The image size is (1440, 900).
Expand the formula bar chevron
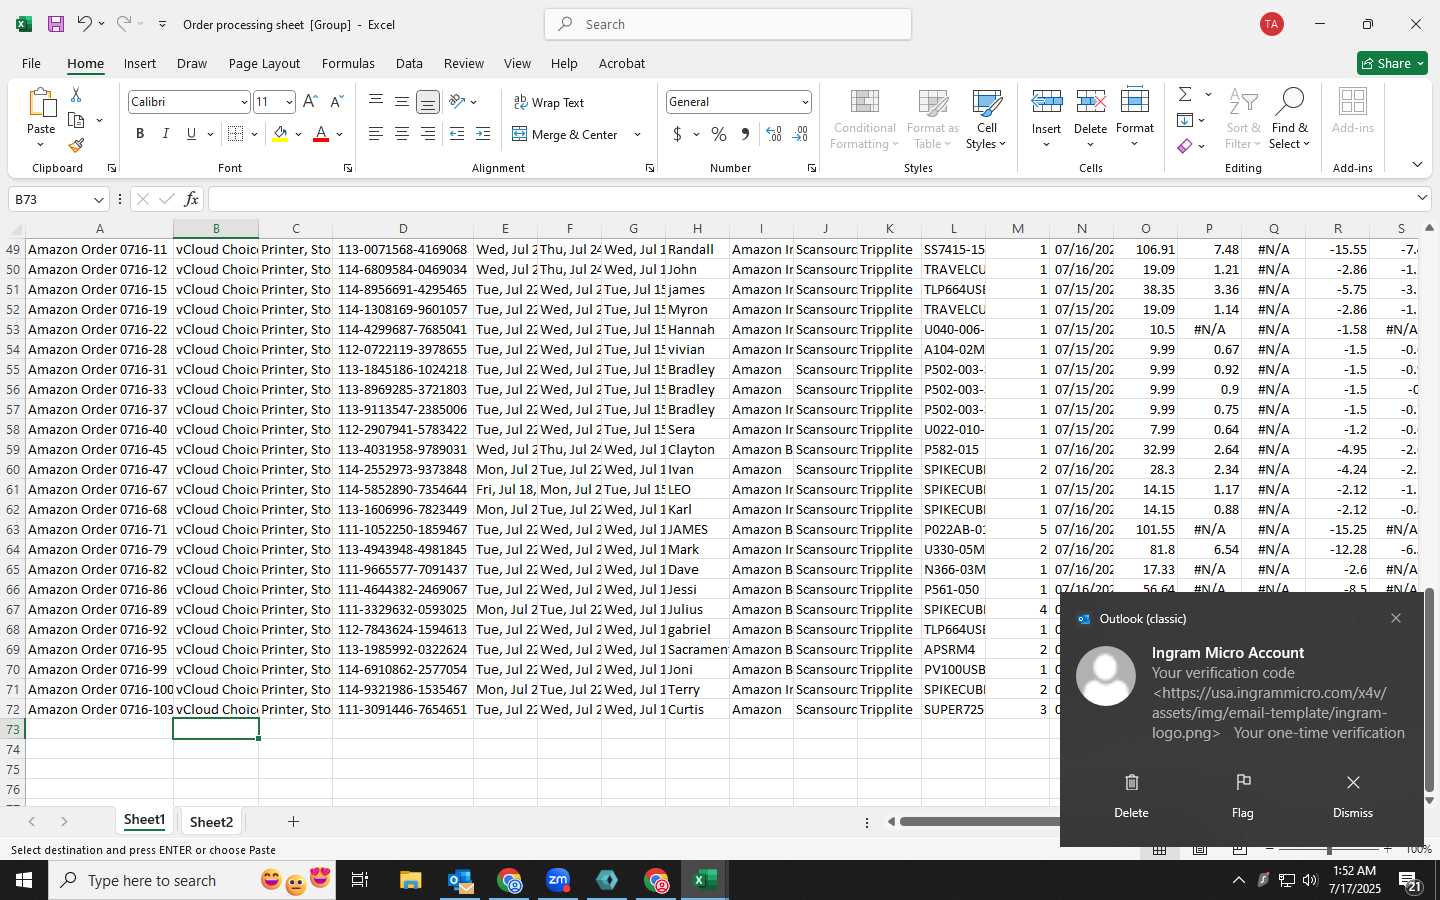click(x=1422, y=198)
